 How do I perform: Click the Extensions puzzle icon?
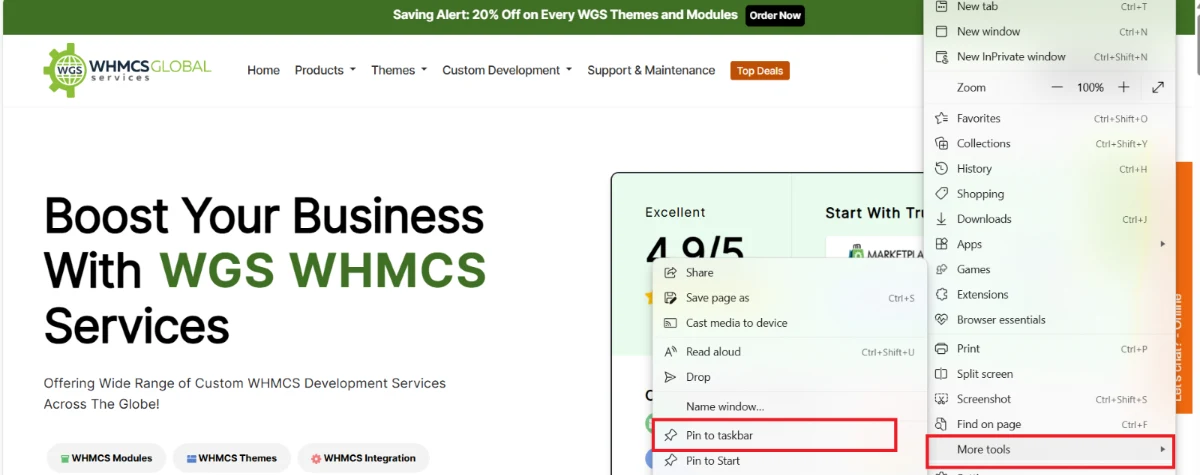point(940,295)
